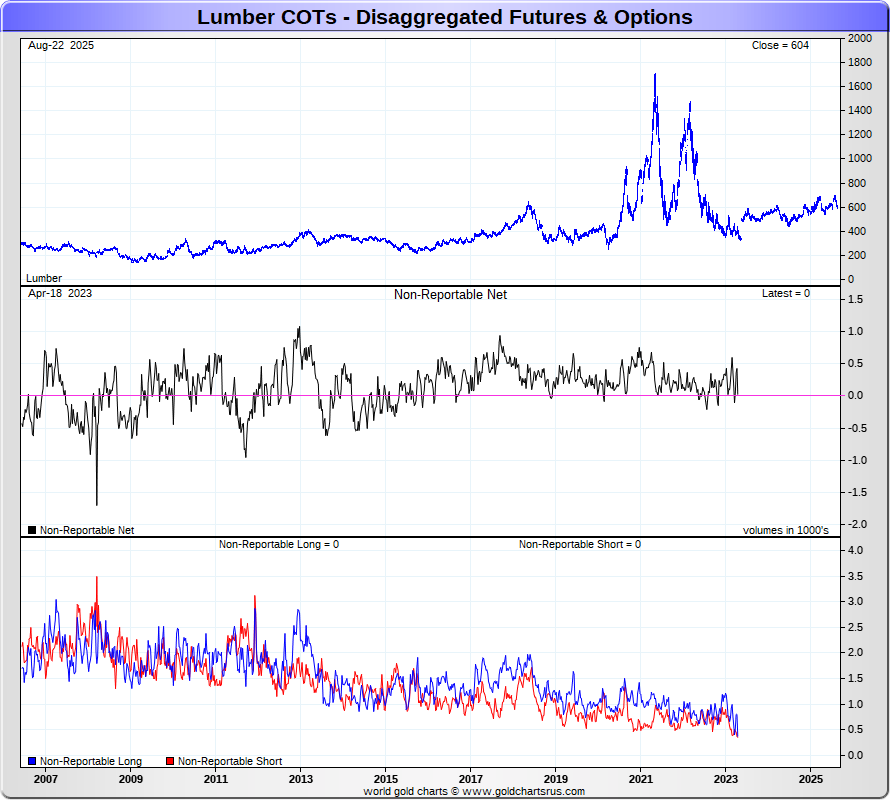The image size is (890, 800).
Task: Click the 2023 x-axis label
Action: pyautogui.click(x=725, y=779)
